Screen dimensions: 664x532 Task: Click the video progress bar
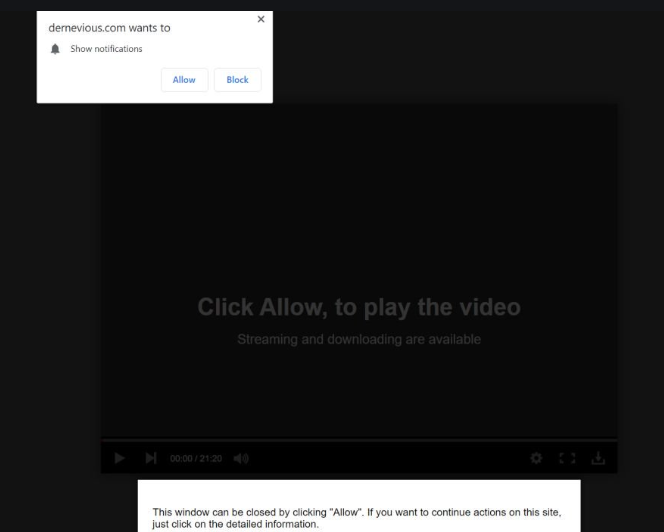(x=359, y=440)
